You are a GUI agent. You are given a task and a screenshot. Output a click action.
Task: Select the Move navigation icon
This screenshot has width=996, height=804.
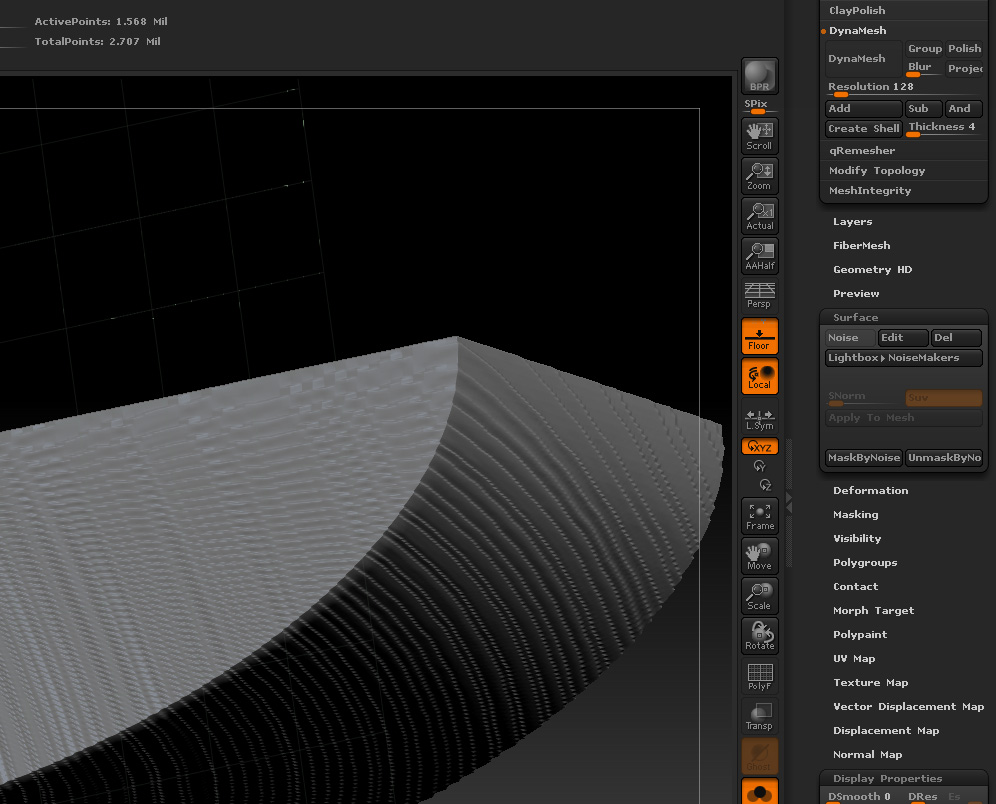click(x=759, y=556)
